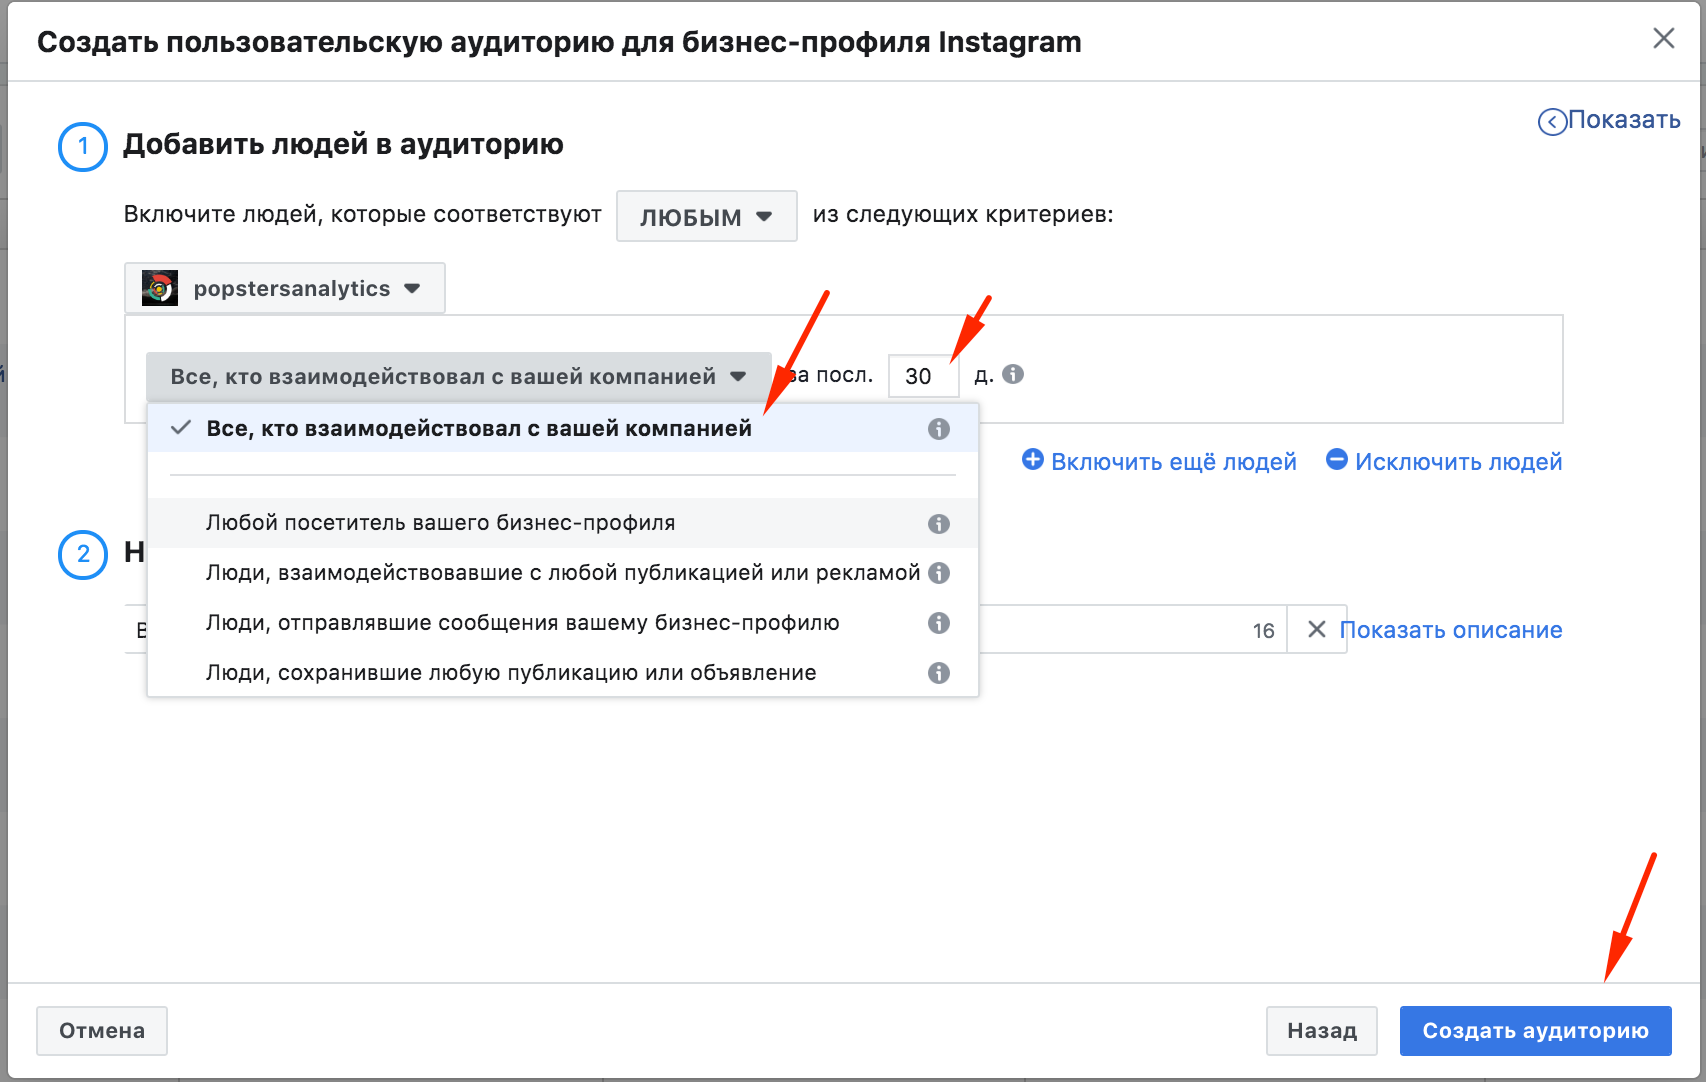Viewport: 1706px width, 1082px height.
Task: Click 'Включить ещё людей' link
Action: coord(1160,461)
